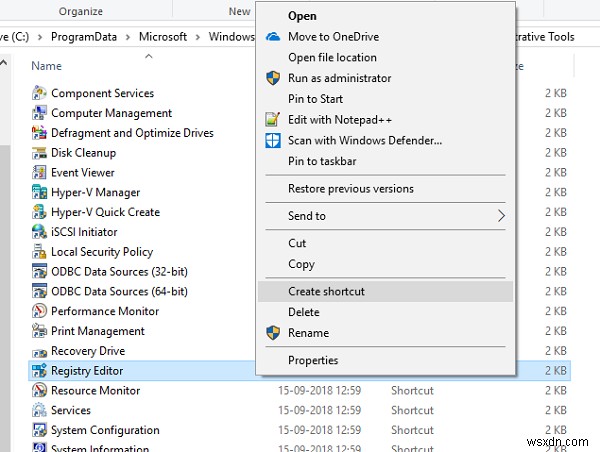Screen dimensions: 600x452
Task: Select the Local Security Policy file name
Action: point(102,252)
